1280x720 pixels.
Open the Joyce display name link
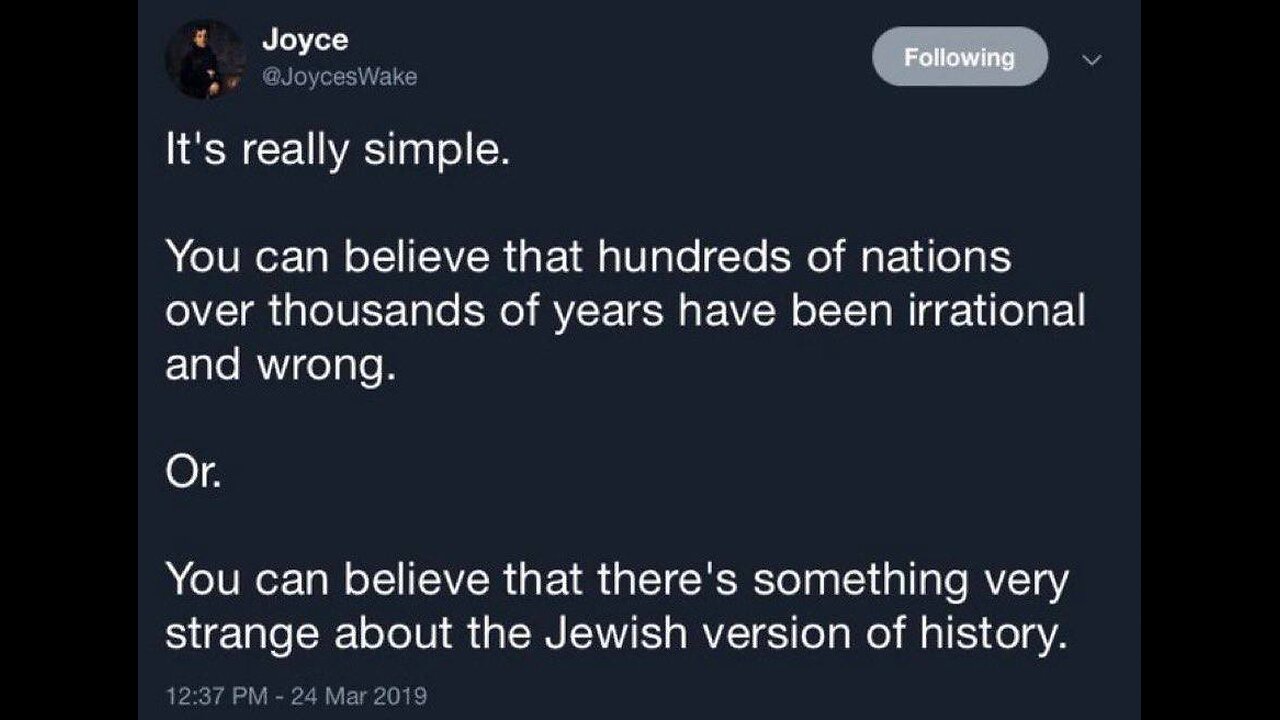point(304,40)
